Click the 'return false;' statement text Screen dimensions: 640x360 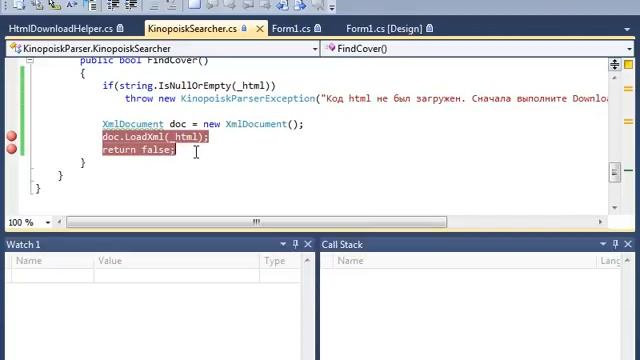(x=139, y=150)
